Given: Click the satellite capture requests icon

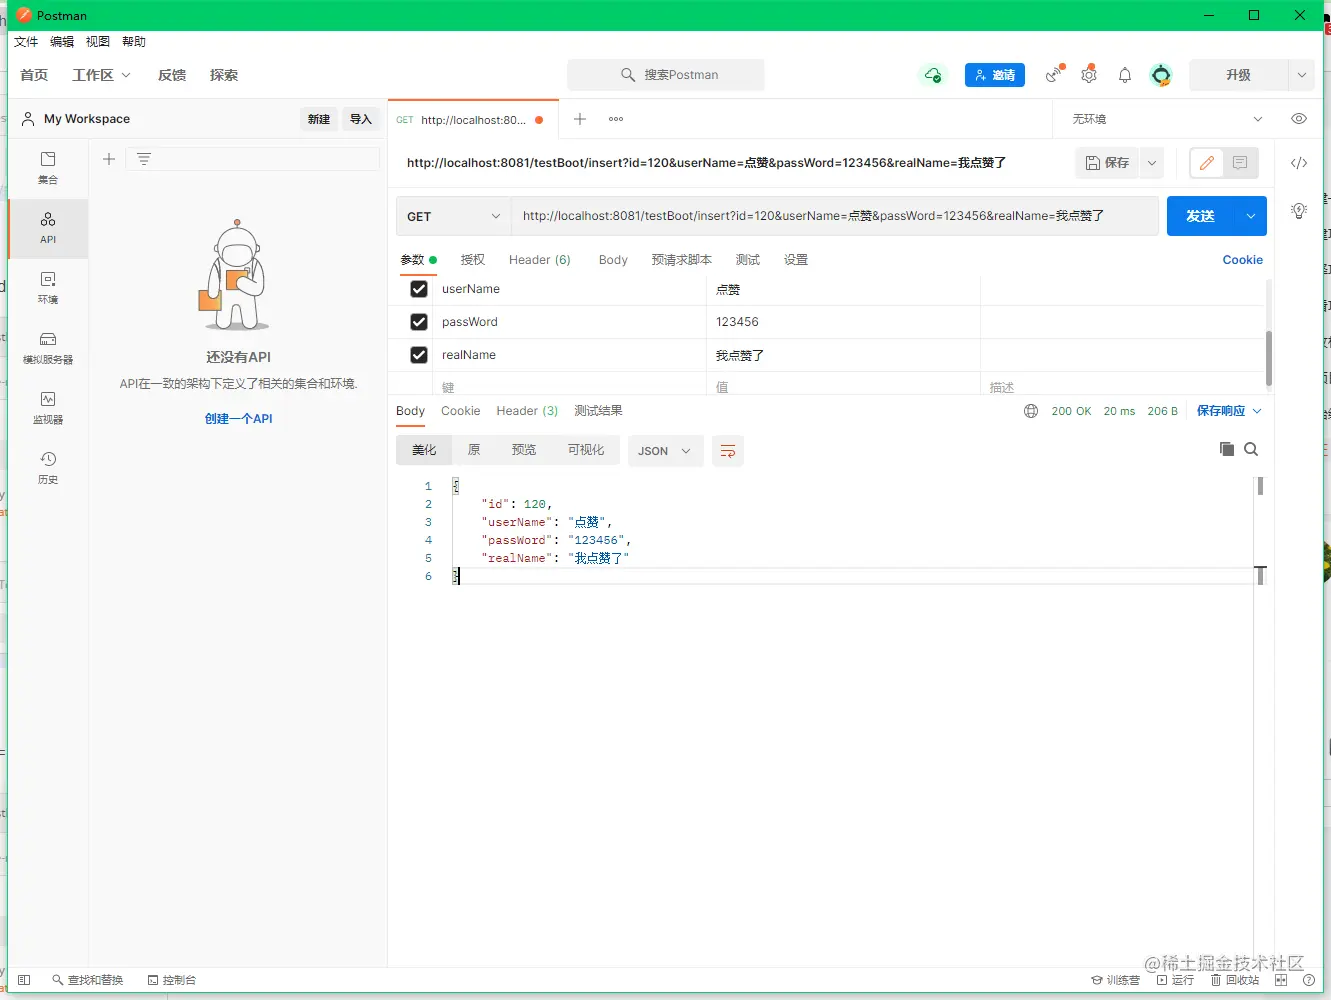Looking at the screenshot, I should tap(1054, 75).
